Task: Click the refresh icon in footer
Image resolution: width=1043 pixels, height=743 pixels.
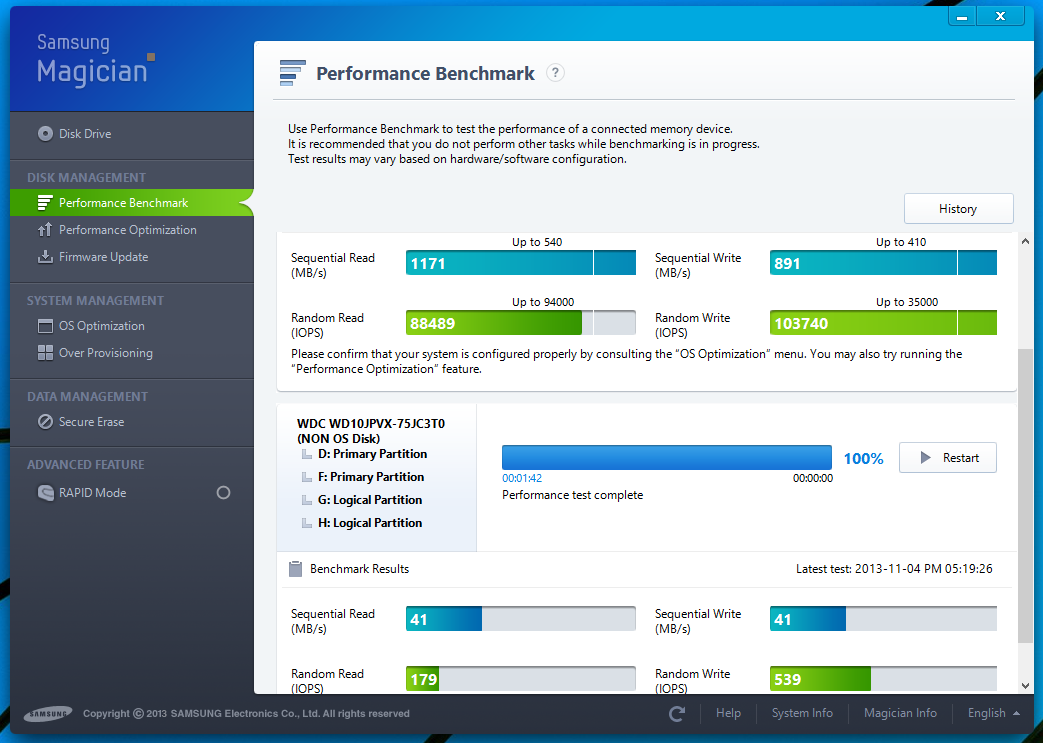Action: [x=677, y=714]
